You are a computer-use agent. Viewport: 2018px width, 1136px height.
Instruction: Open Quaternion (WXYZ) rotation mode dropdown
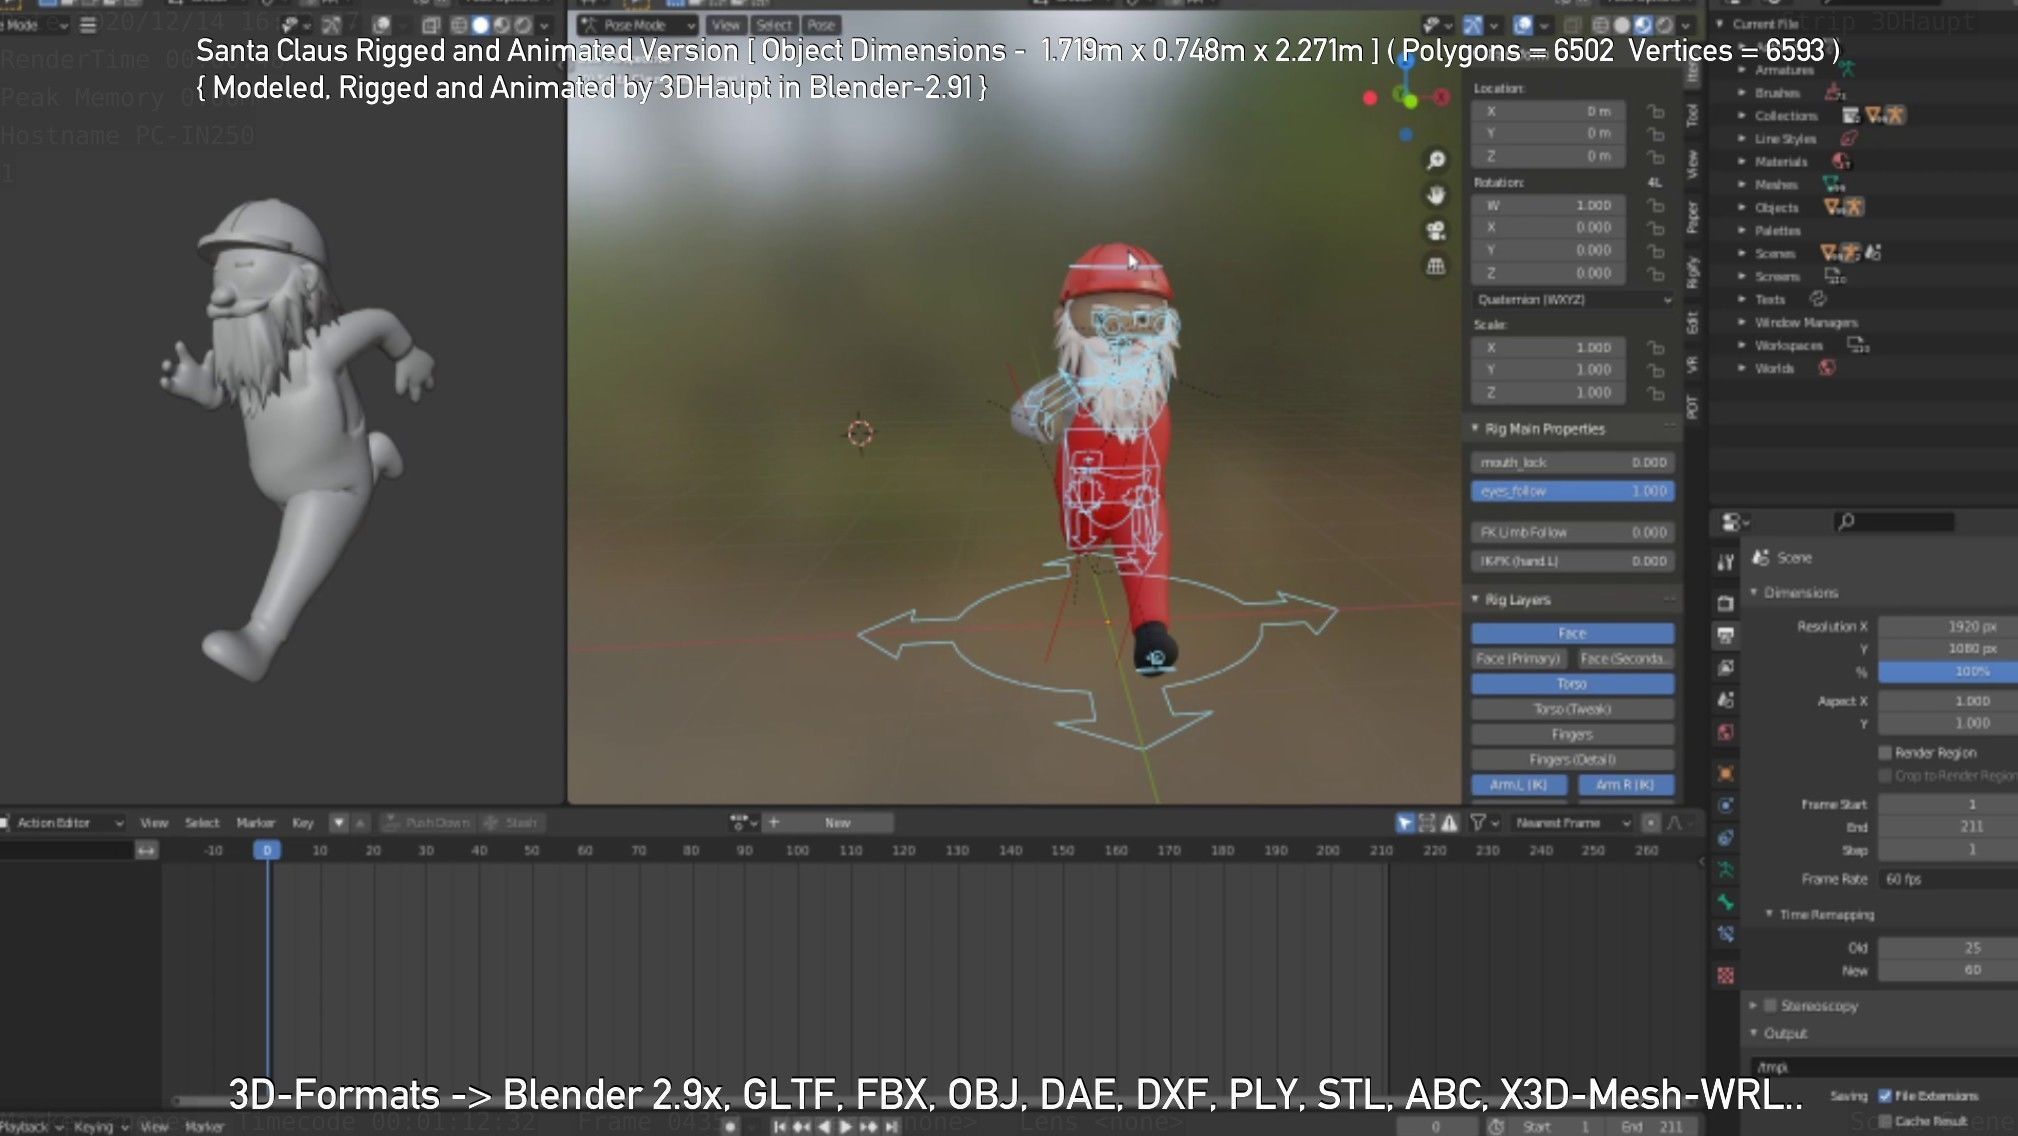tap(1573, 300)
